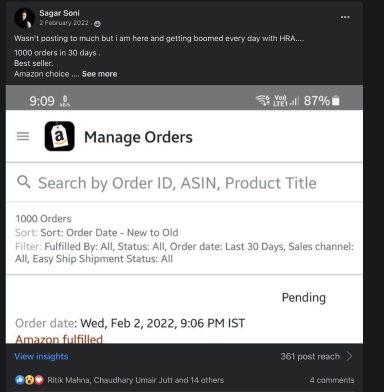Click the 2 February 2022 post date
The width and height of the screenshot is (384, 392).
pos(64,23)
